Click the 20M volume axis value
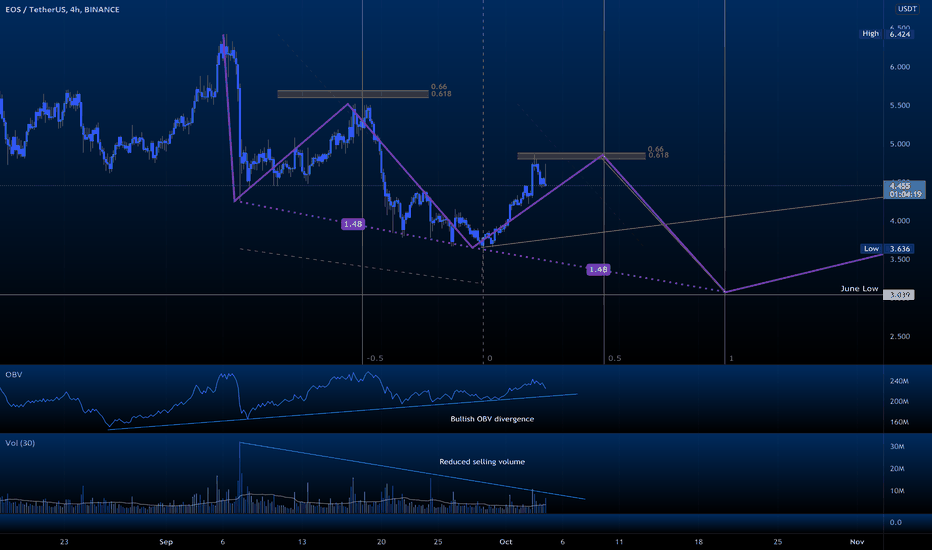This screenshot has height=550, width=932. click(x=897, y=469)
